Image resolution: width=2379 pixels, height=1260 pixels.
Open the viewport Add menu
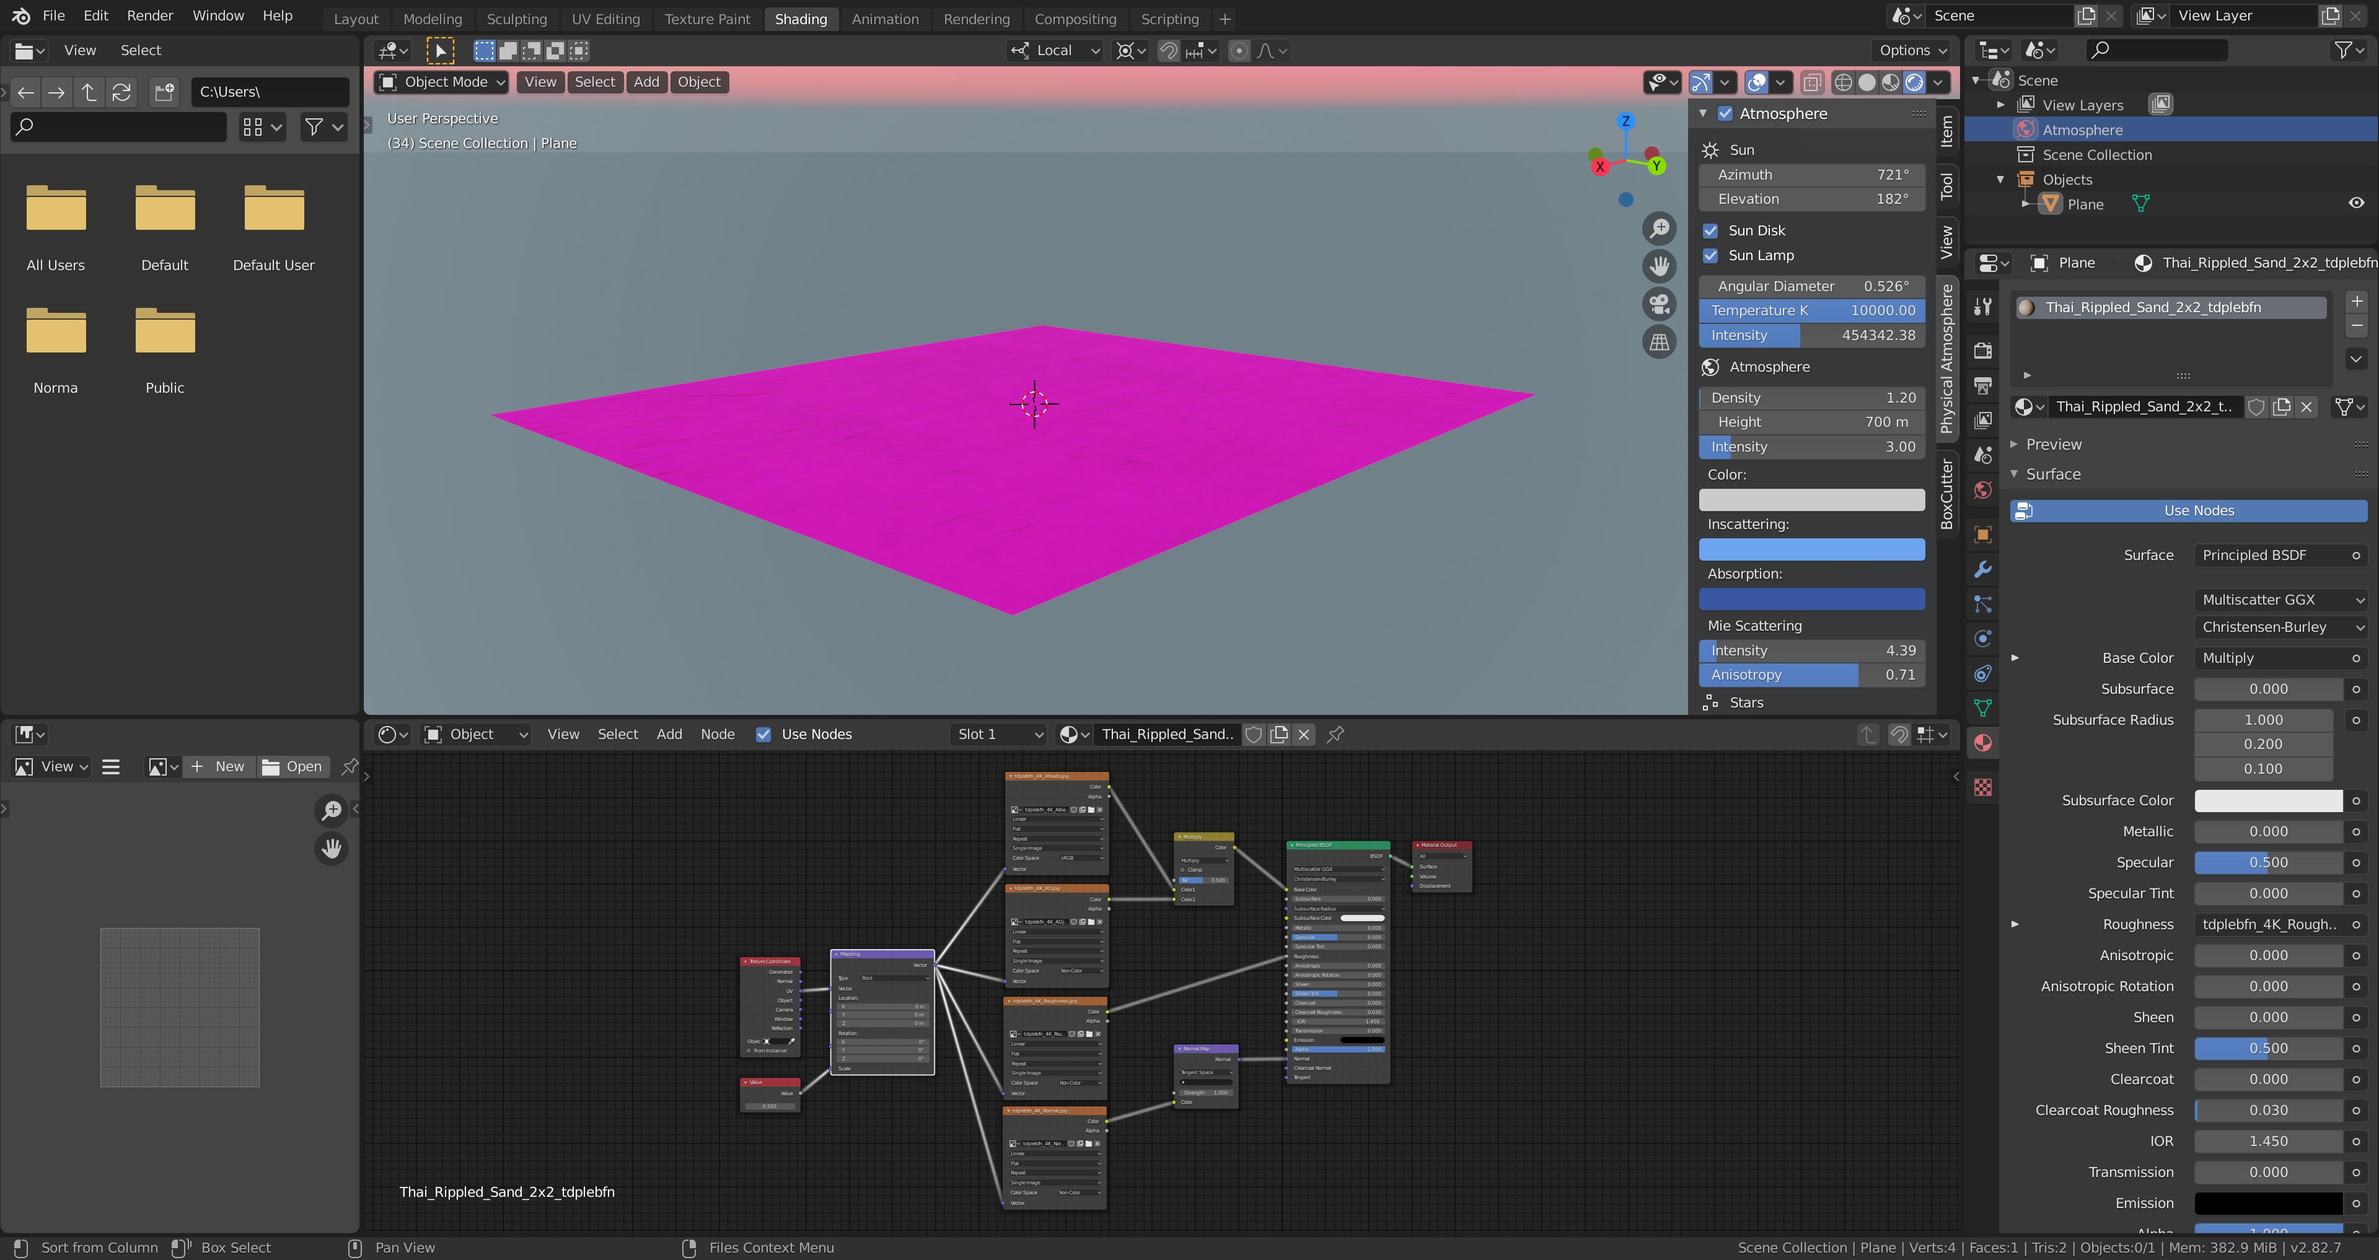pos(646,82)
